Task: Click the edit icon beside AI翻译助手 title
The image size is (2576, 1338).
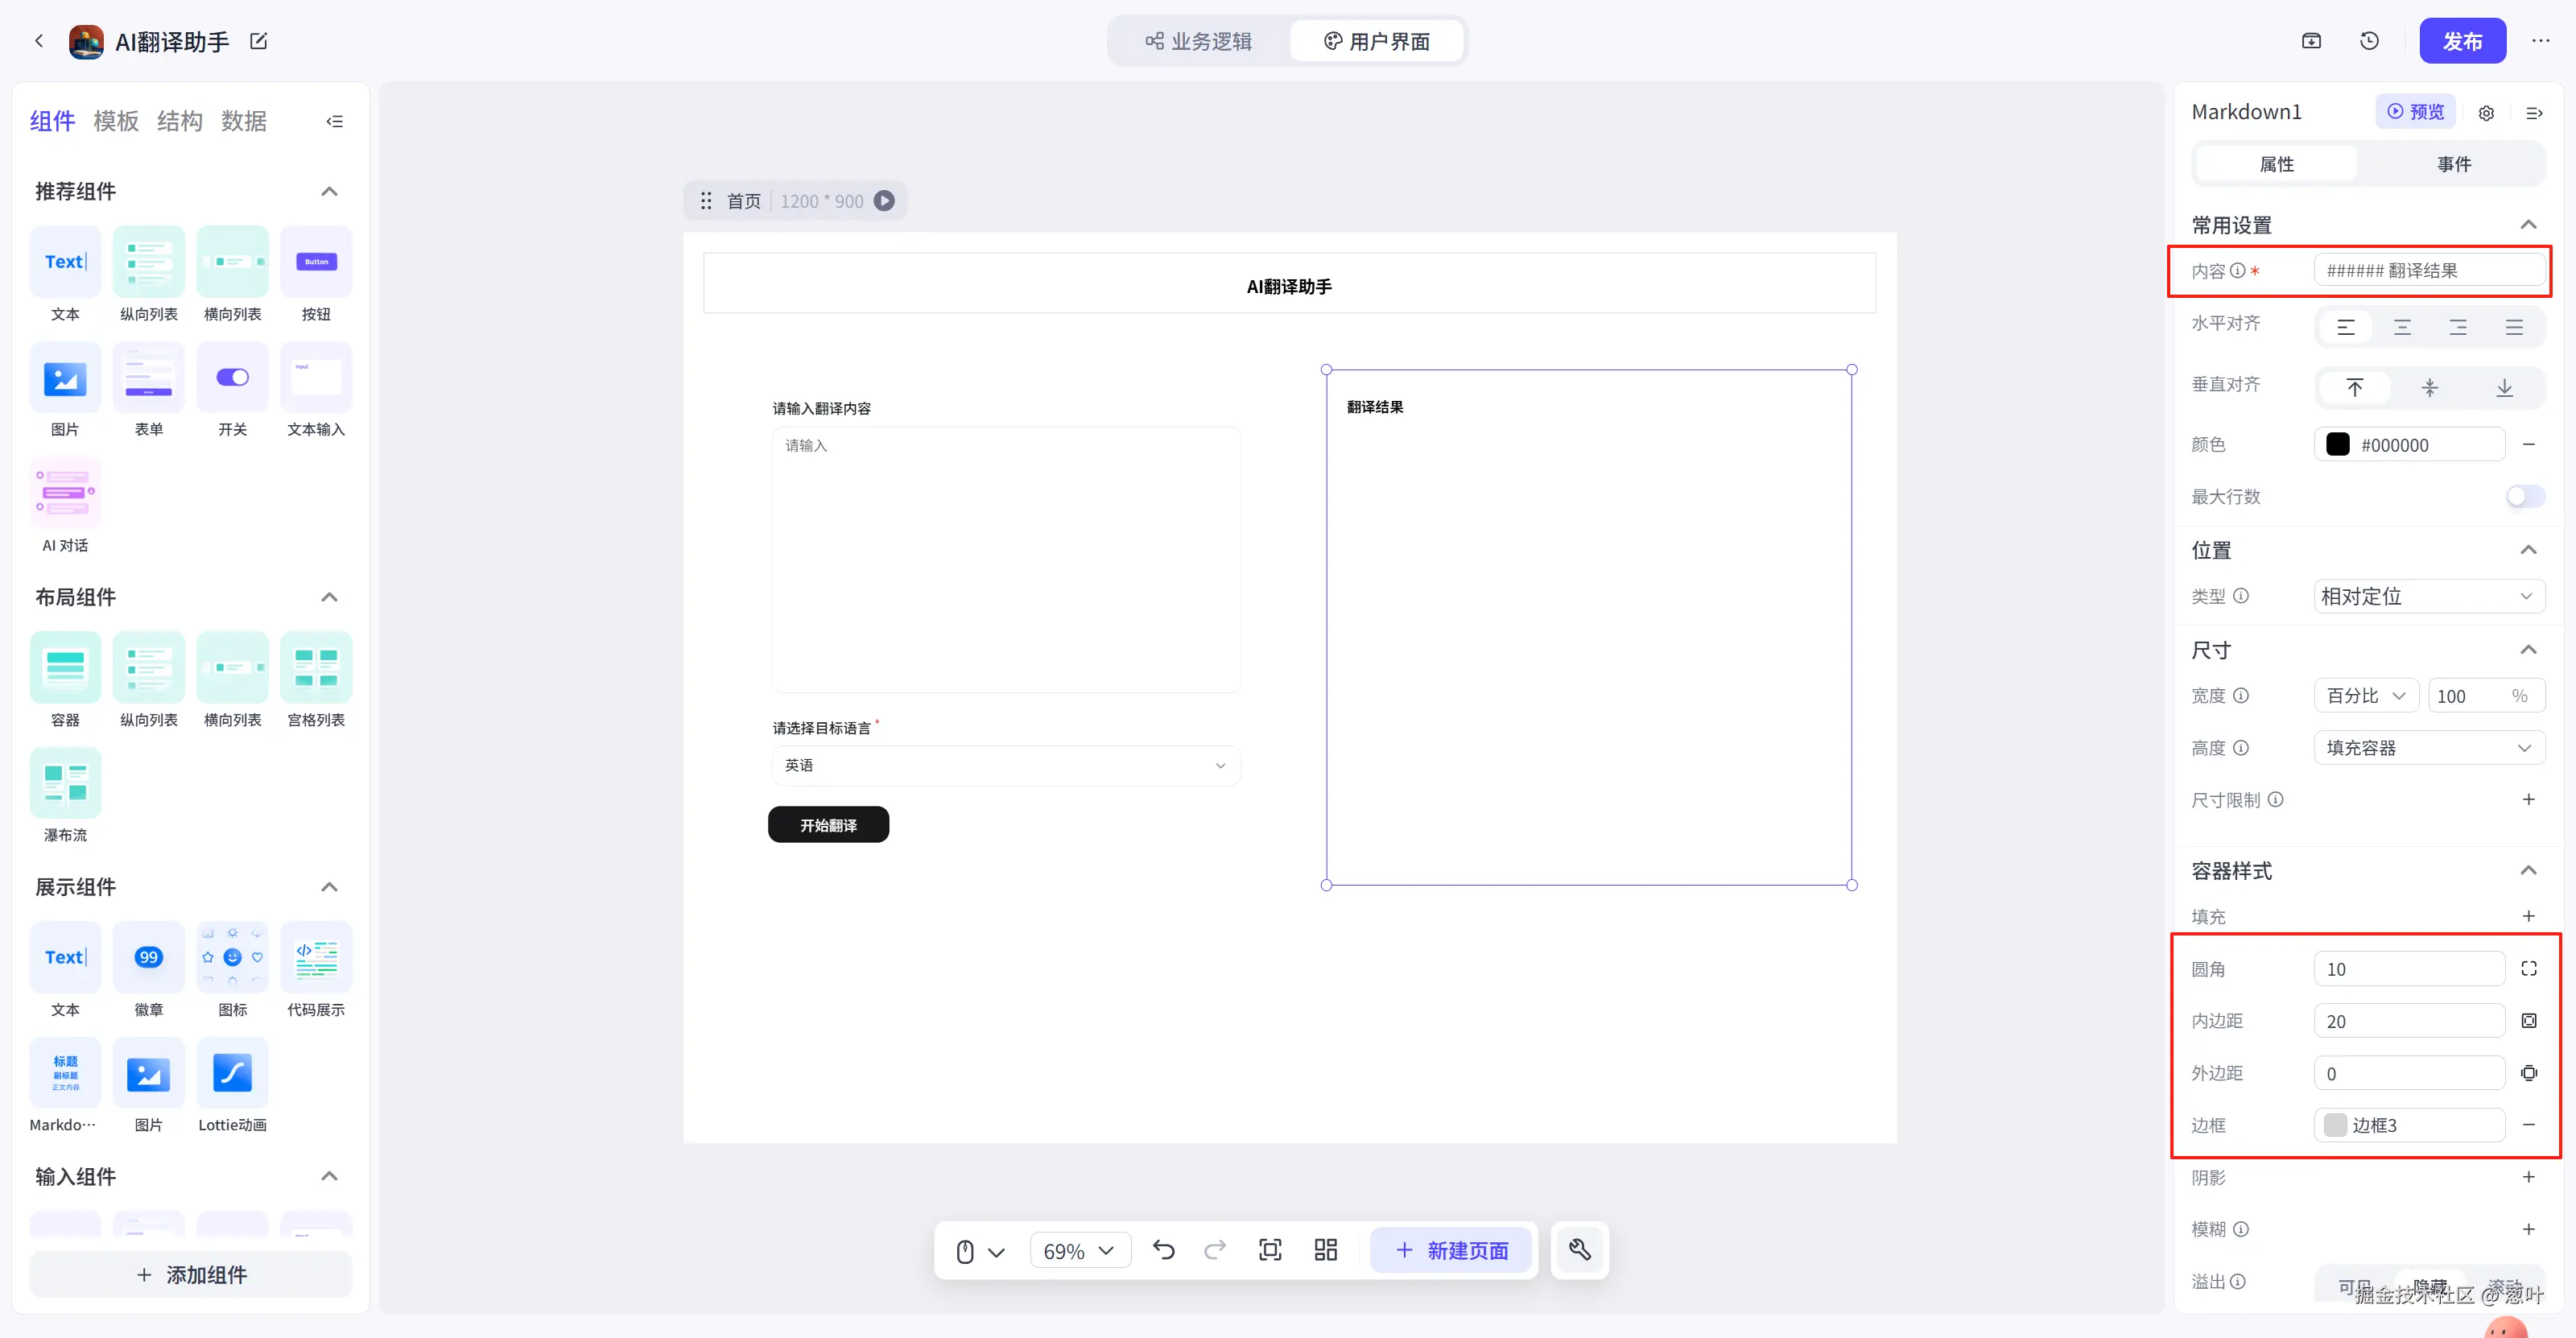Action: (x=259, y=41)
